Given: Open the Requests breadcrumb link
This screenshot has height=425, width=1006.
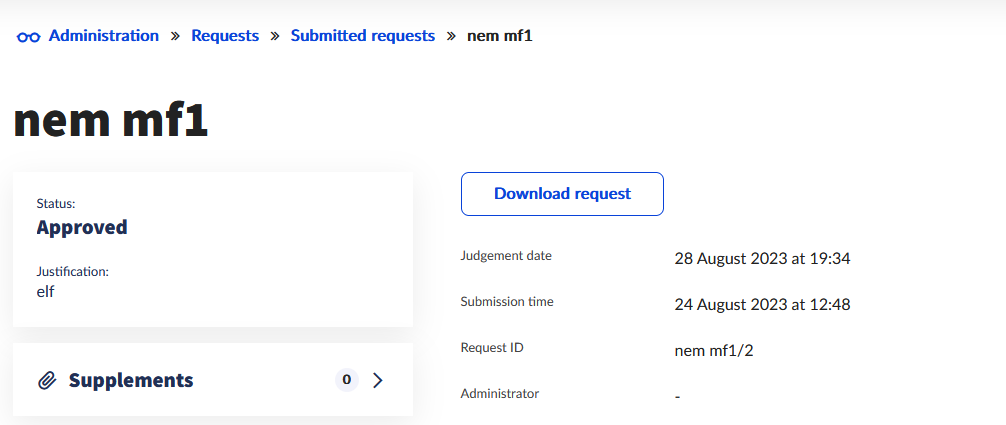Looking at the screenshot, I should 225,36.
